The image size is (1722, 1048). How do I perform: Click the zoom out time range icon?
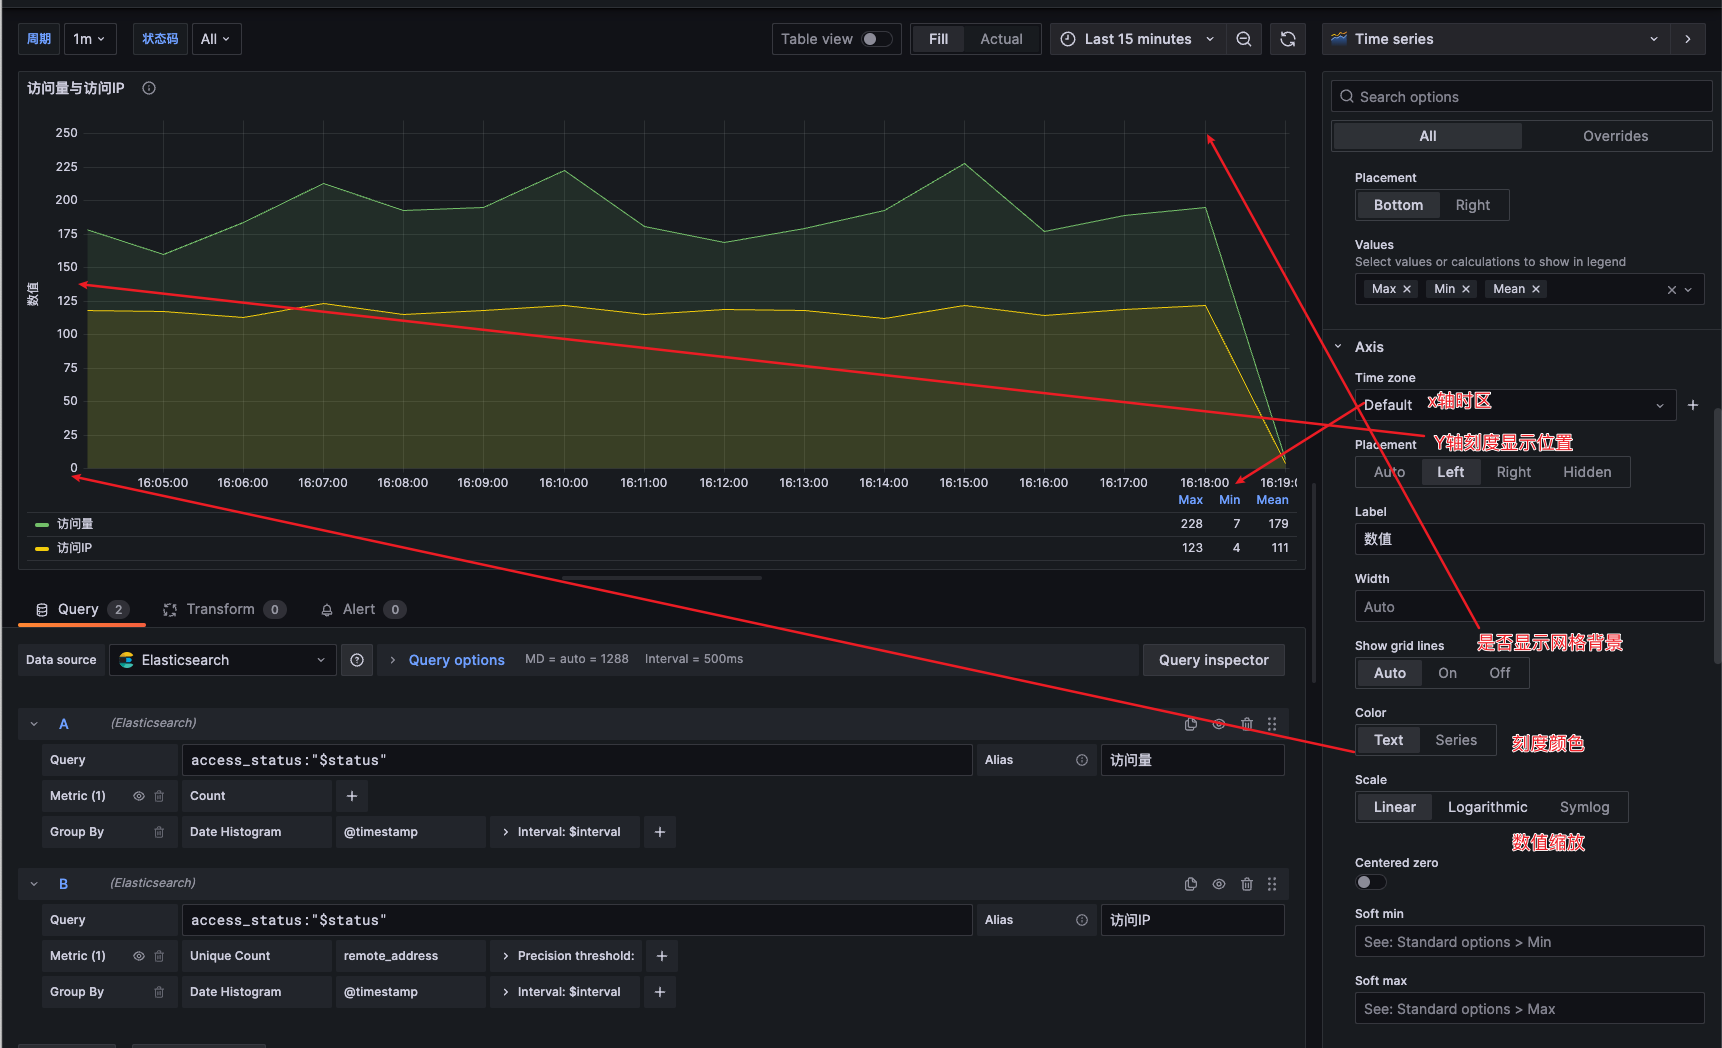click(1243, 39)
